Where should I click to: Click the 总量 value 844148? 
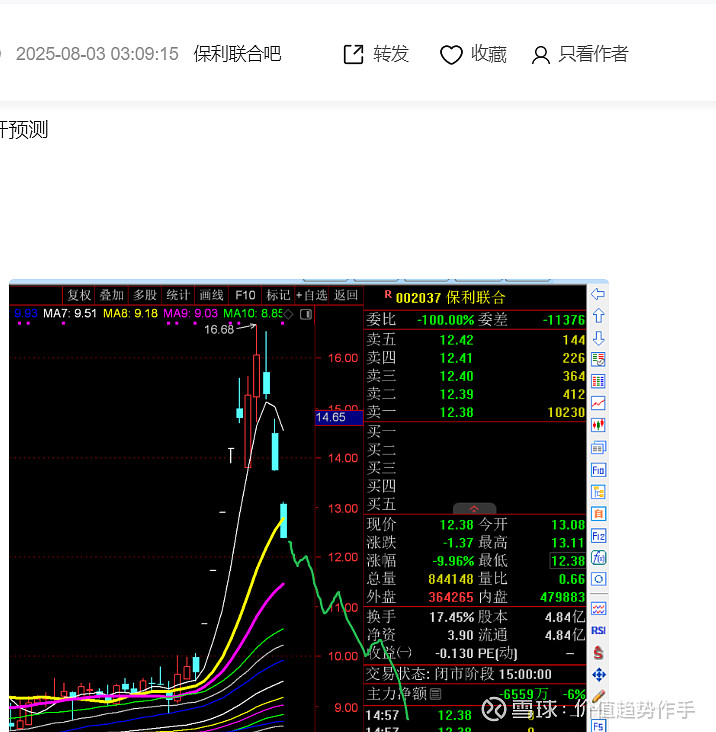pyautogui.click(x=451, y=579)
